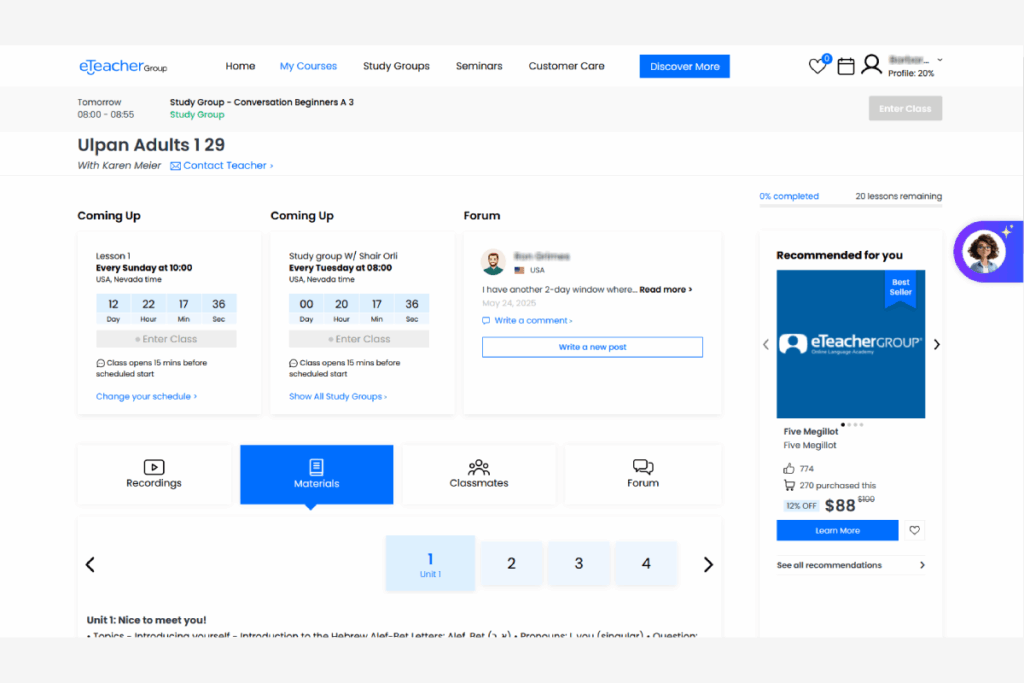Open the wishlist heart icon in header

click(x=817, y=66)
